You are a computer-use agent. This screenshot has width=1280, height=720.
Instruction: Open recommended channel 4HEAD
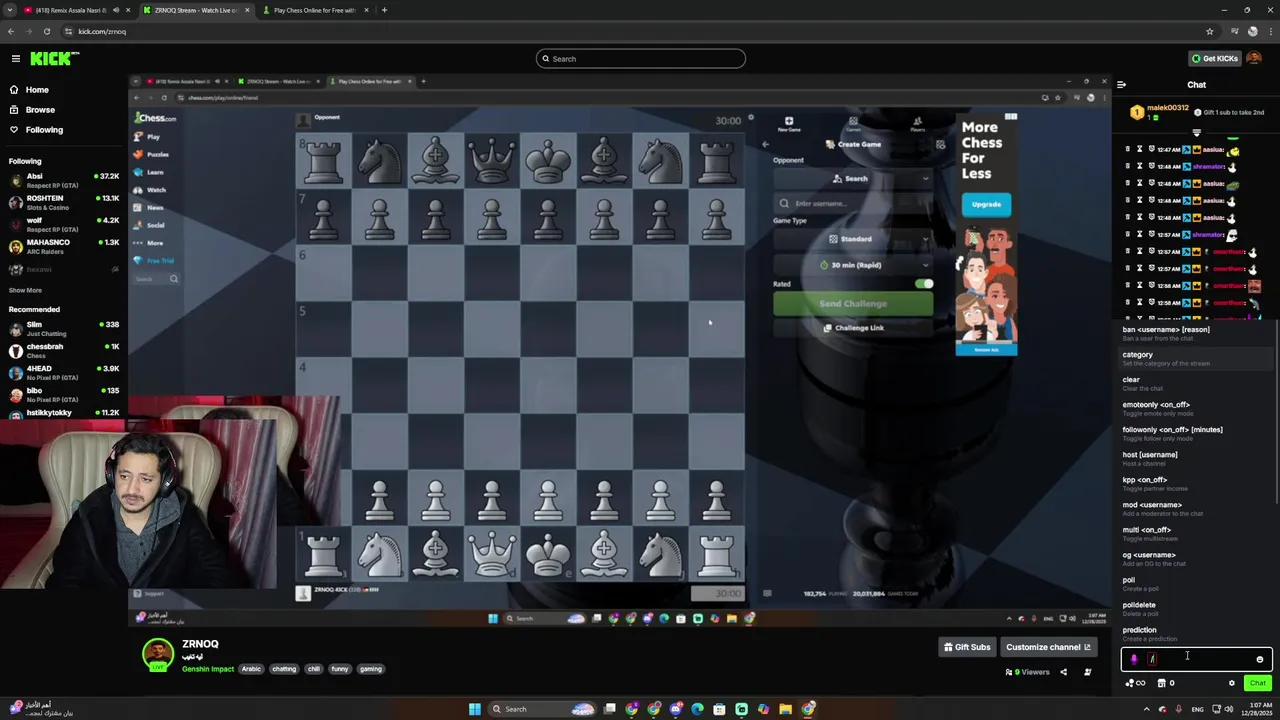point(64,373)
